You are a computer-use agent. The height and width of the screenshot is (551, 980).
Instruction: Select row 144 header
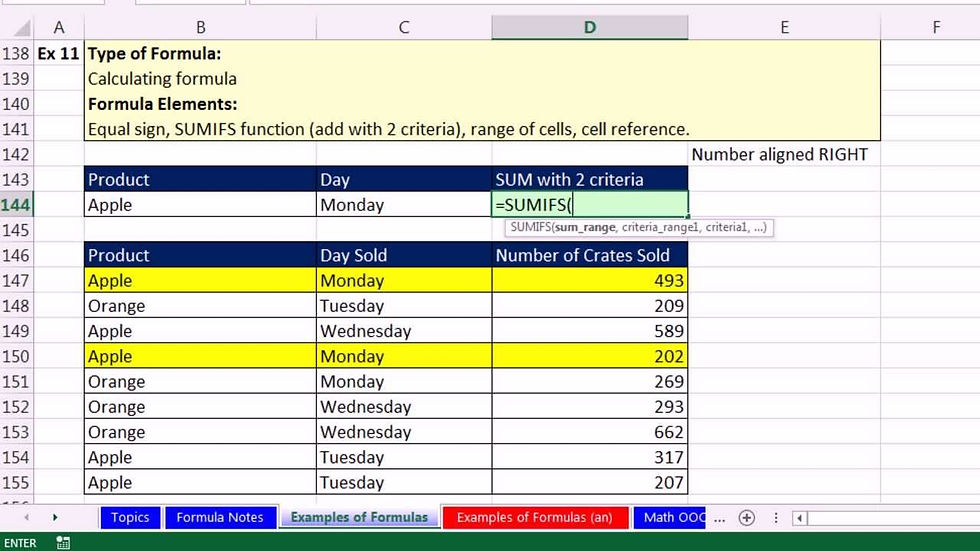[x=16, y=205]
